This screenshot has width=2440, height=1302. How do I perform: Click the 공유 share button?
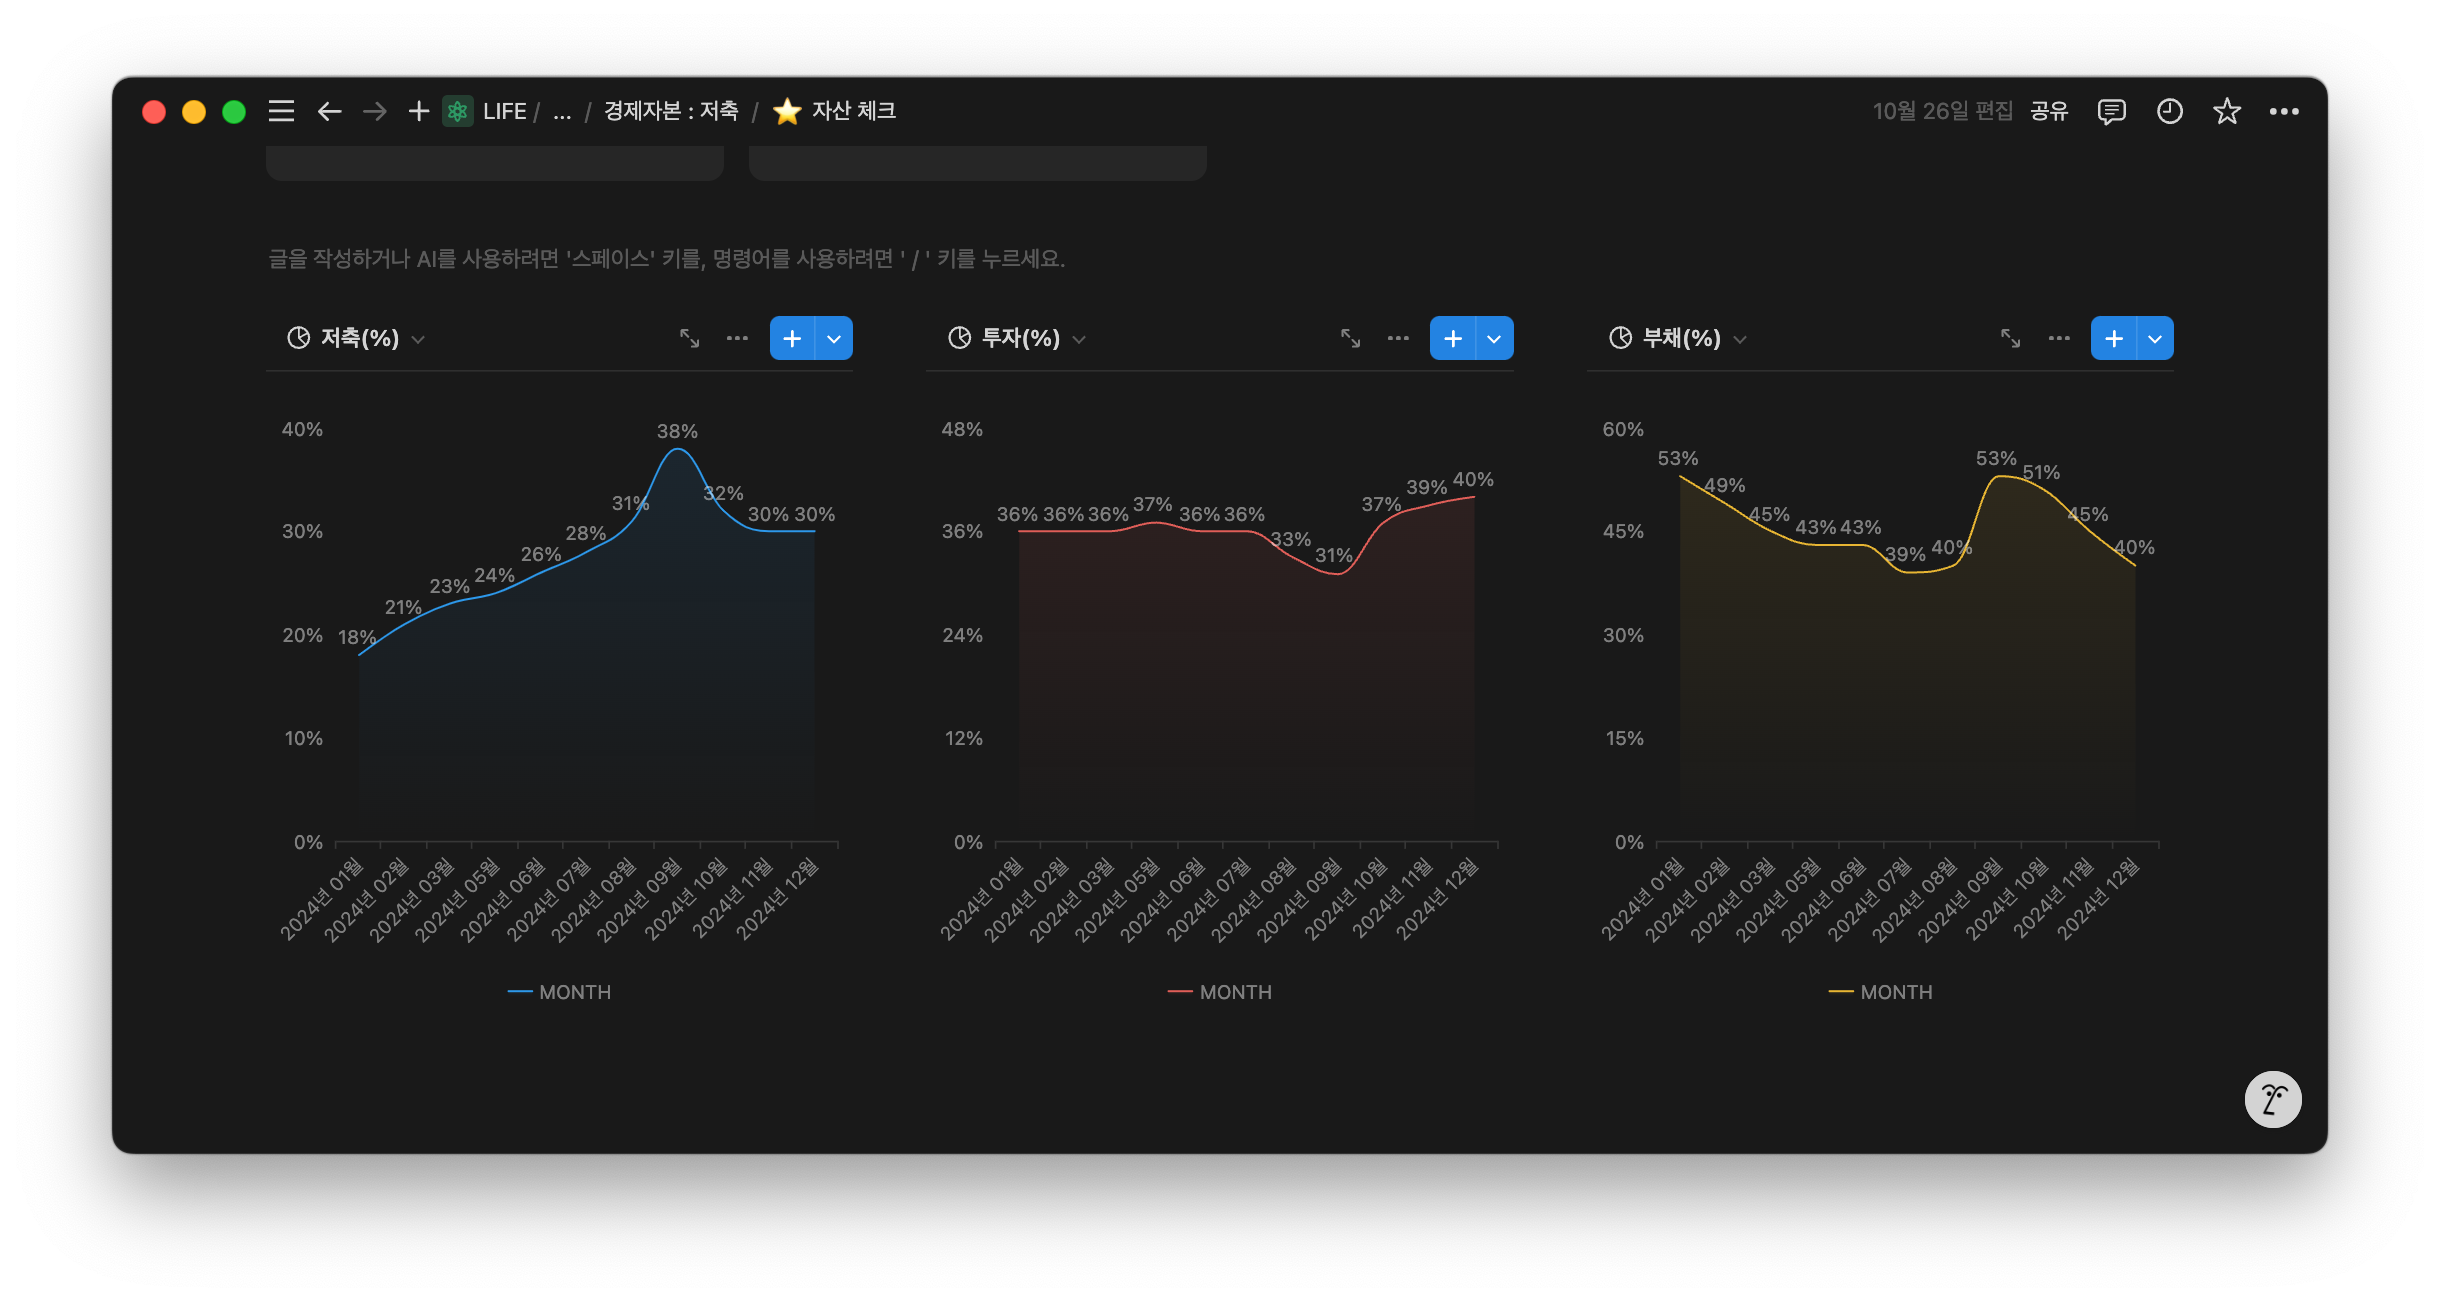(x=2048, y=111)
